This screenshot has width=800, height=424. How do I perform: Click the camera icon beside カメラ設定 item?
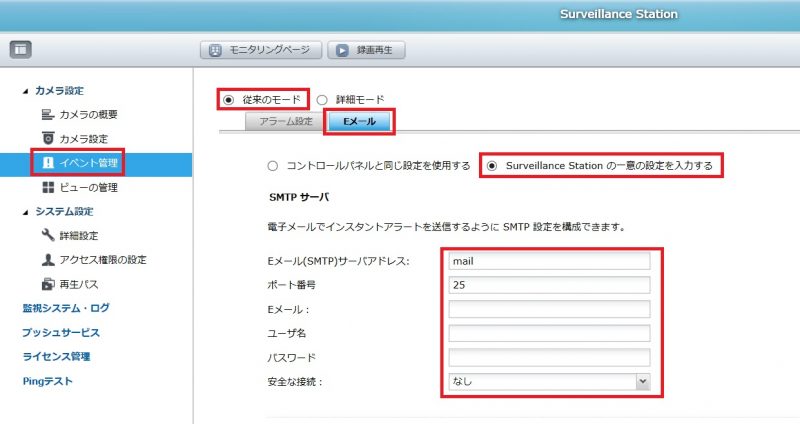tap(47, 138)
